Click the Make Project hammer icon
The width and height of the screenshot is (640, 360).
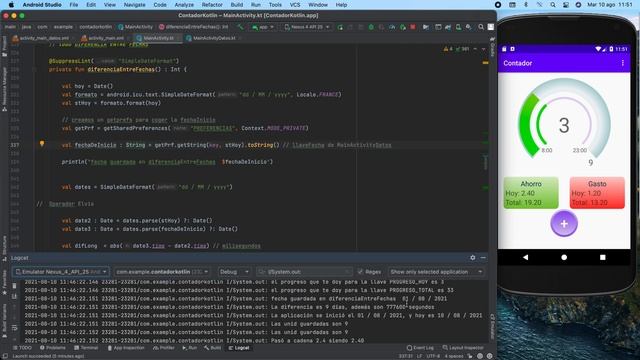240,27
